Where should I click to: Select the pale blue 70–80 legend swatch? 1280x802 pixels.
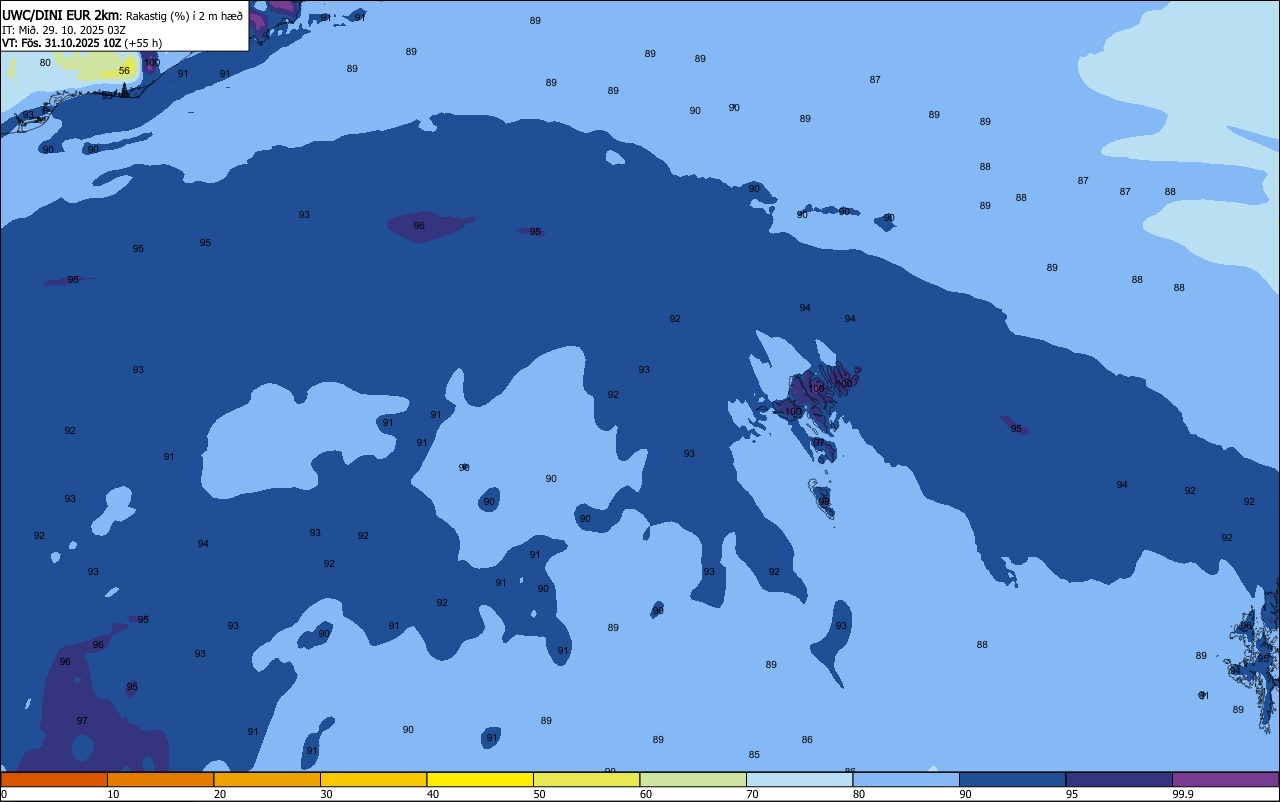pos(799,779)
